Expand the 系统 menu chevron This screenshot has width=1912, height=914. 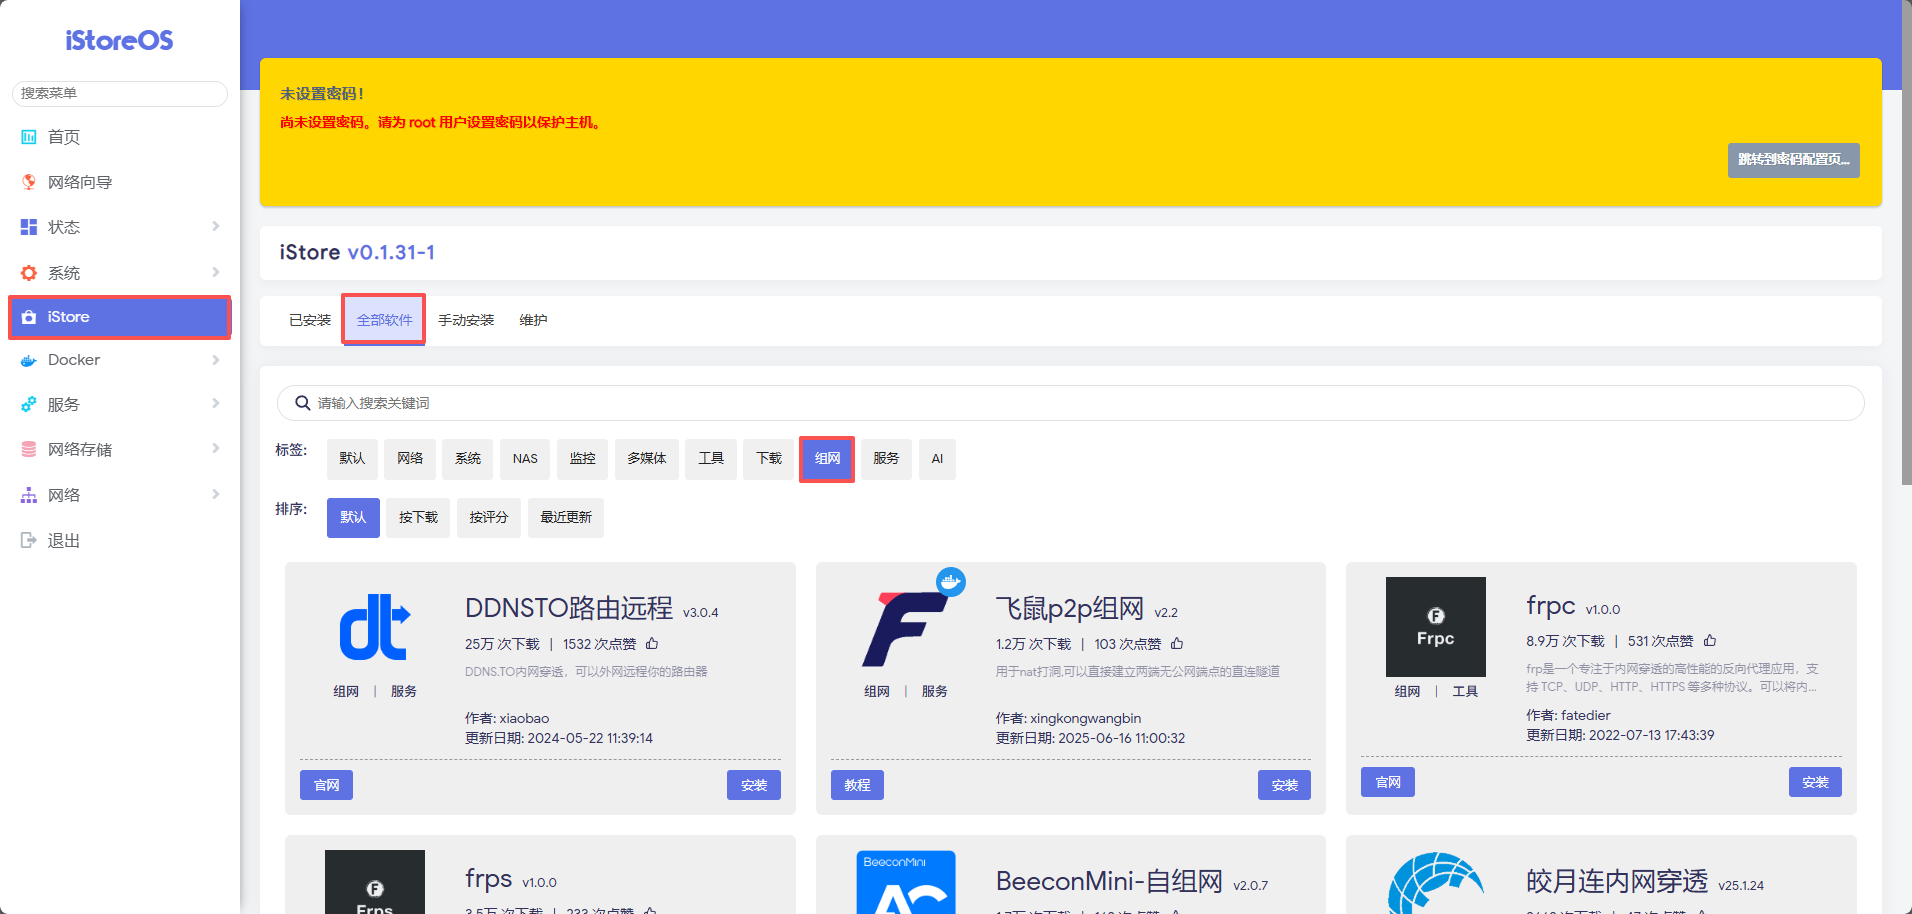(216, 273)
